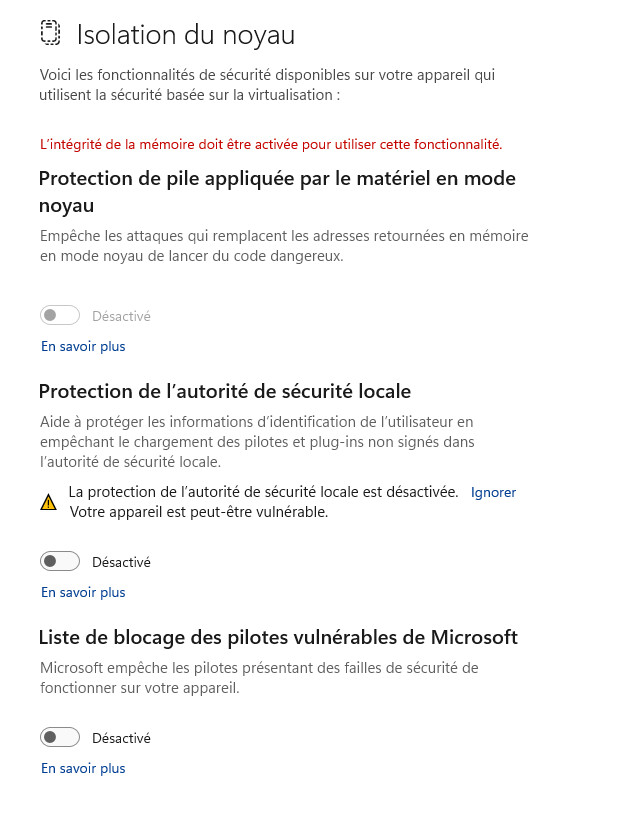Click the Isolation du noyau page title

point(186,35)
